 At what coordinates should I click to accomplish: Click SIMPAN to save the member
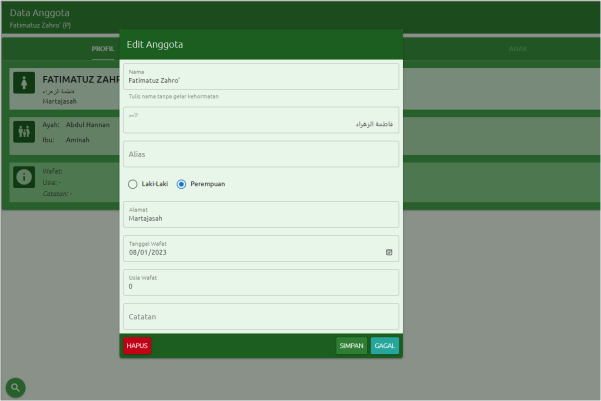click(x=351, y=345)
